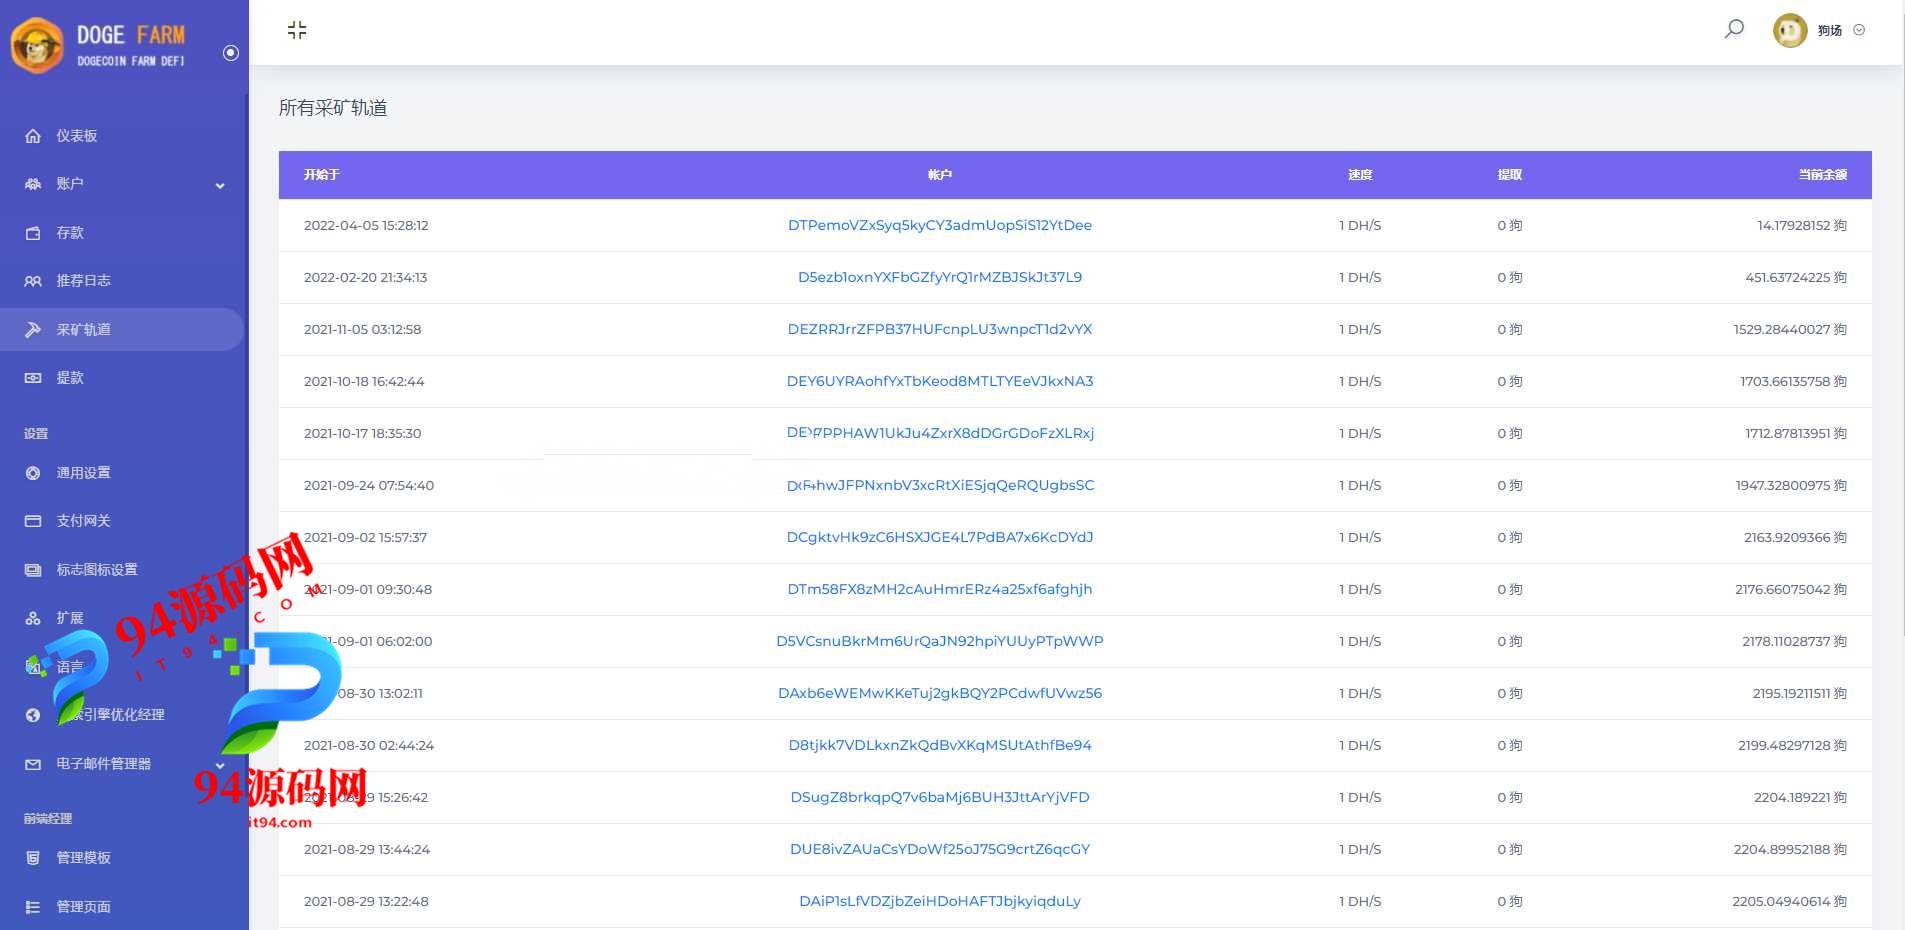The height and width of the screenshot is (930, 1905).
Task: Open 存款 deposits menu item
Action: 70,233
